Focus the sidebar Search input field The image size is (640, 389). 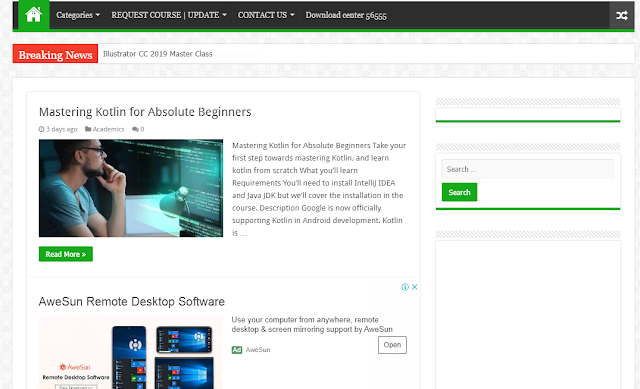[x=528, y=169]
